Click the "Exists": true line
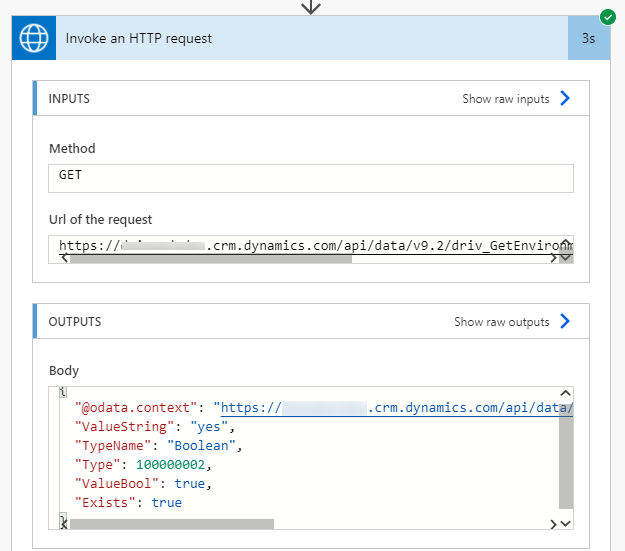Screen dimensions: 625x551 pyautogui.click(x=128, y=503)
